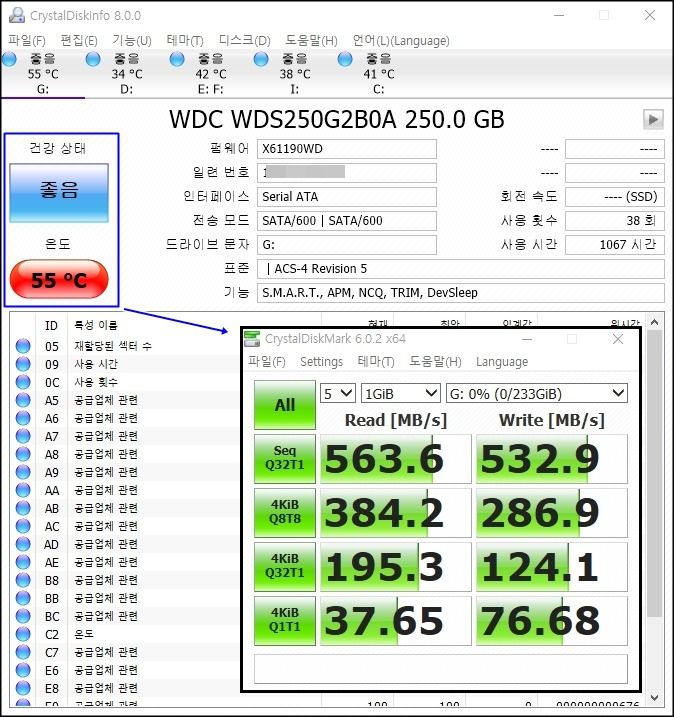Click the Seq write result 532.9

(552, 459)
